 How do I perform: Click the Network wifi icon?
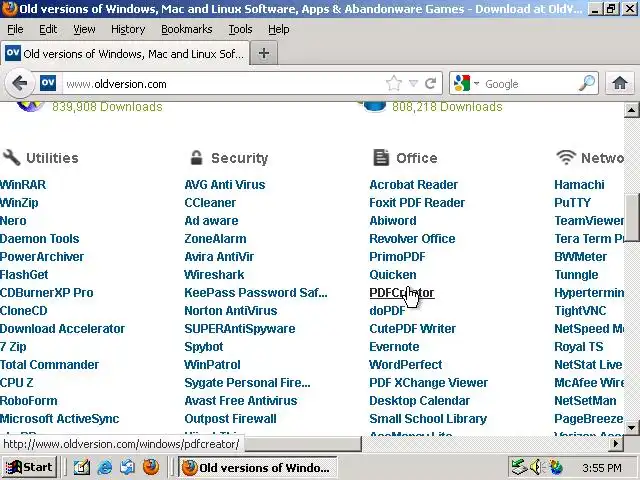coord(566,158)
